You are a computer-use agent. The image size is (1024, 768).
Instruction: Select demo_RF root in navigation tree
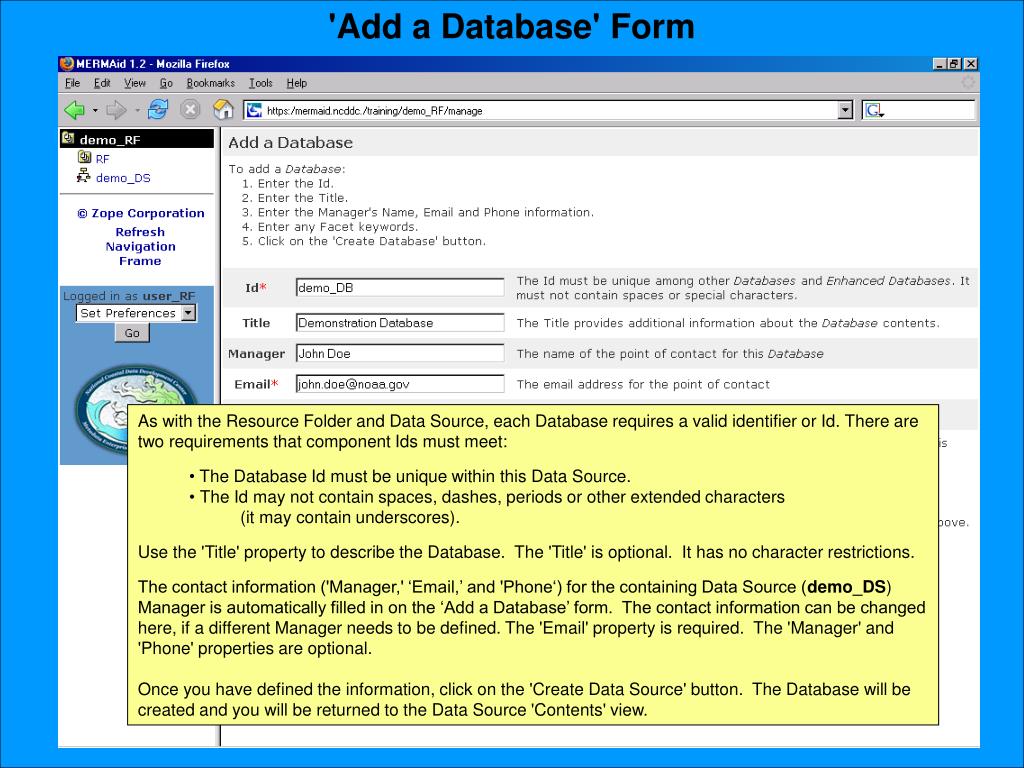coord(110,139)
